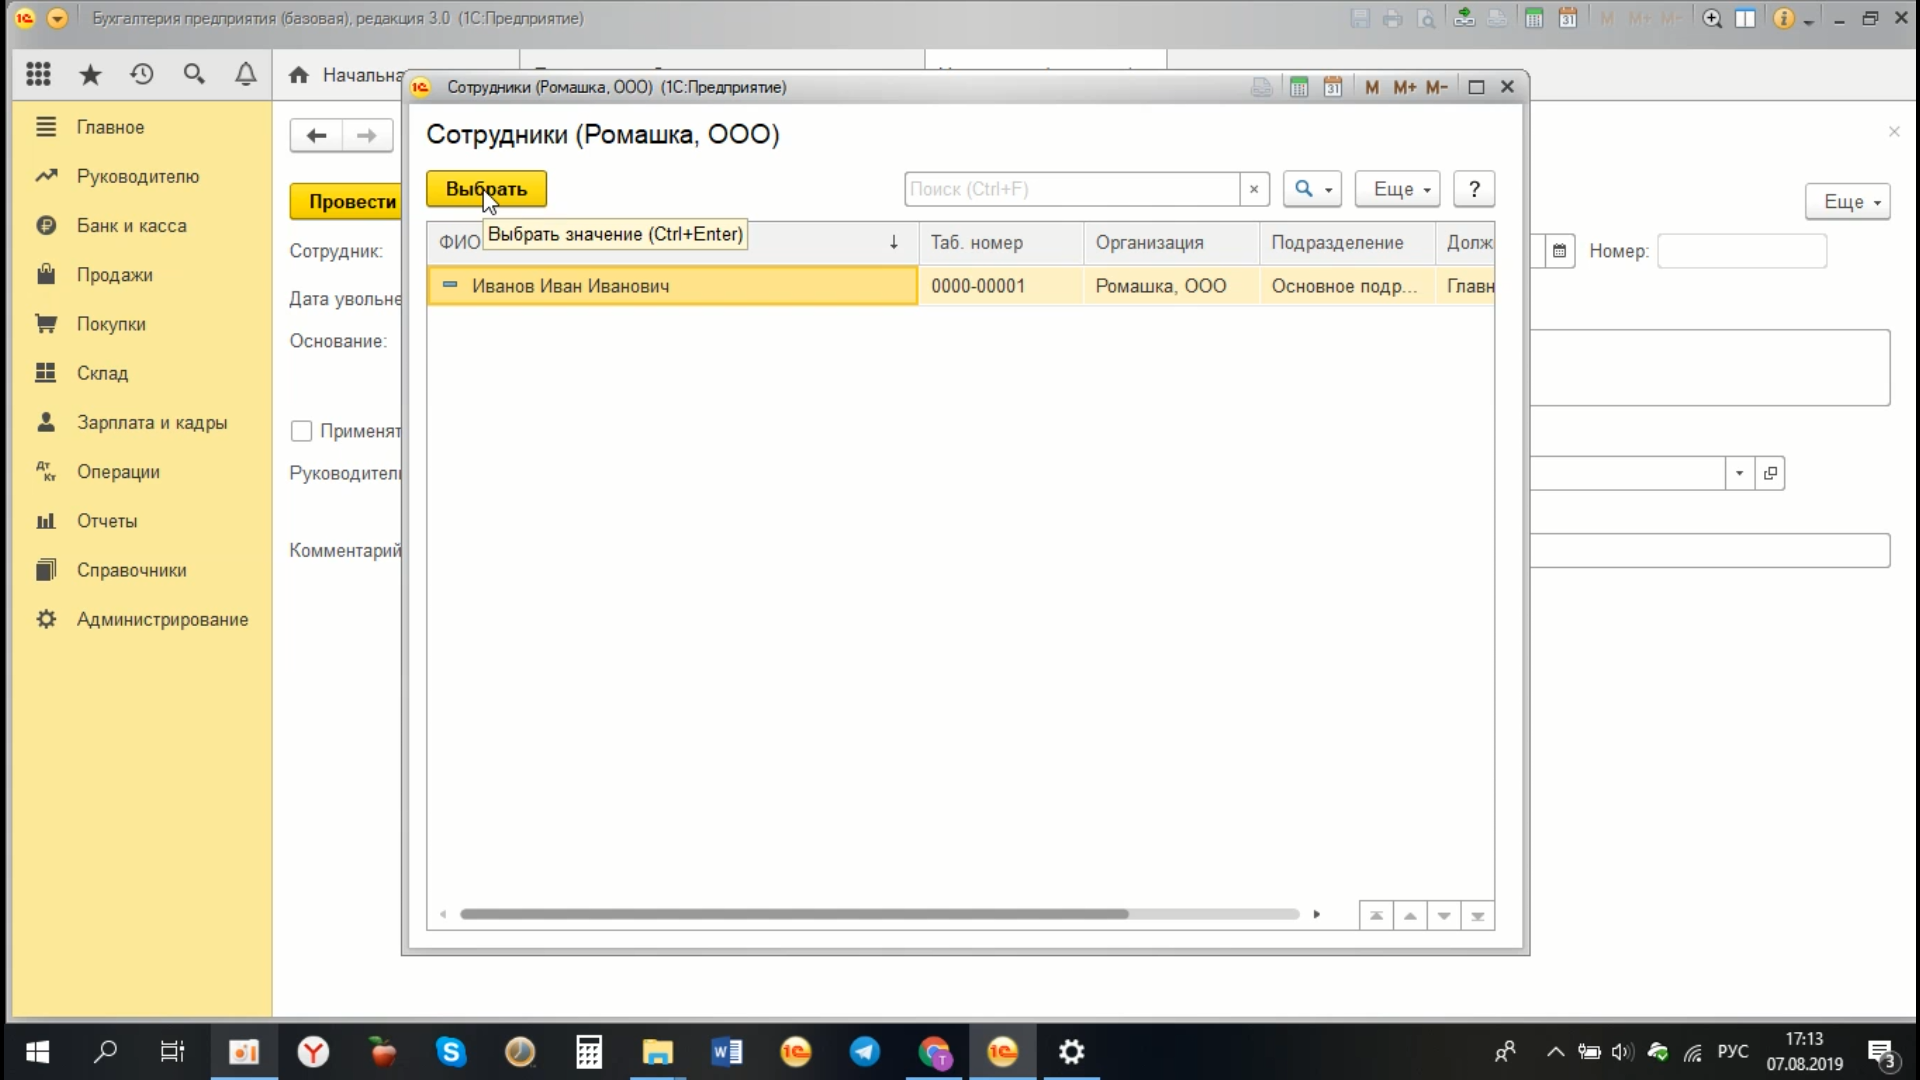Click the Выбрать button
Viewport: 1920px width, 1080px height.
pos(486,189)
